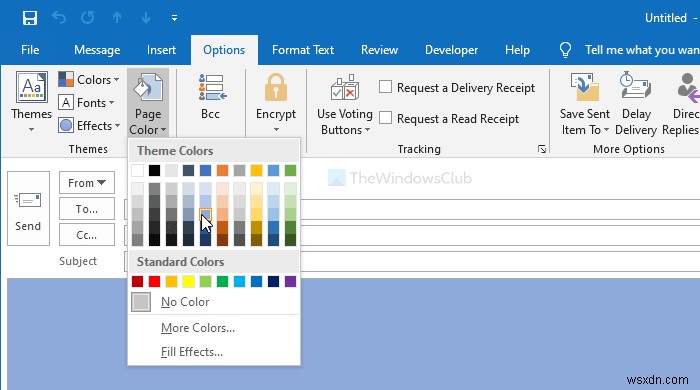
Task: Pick gold swatch in Theme Colors top row
Action: click(256, 170)
